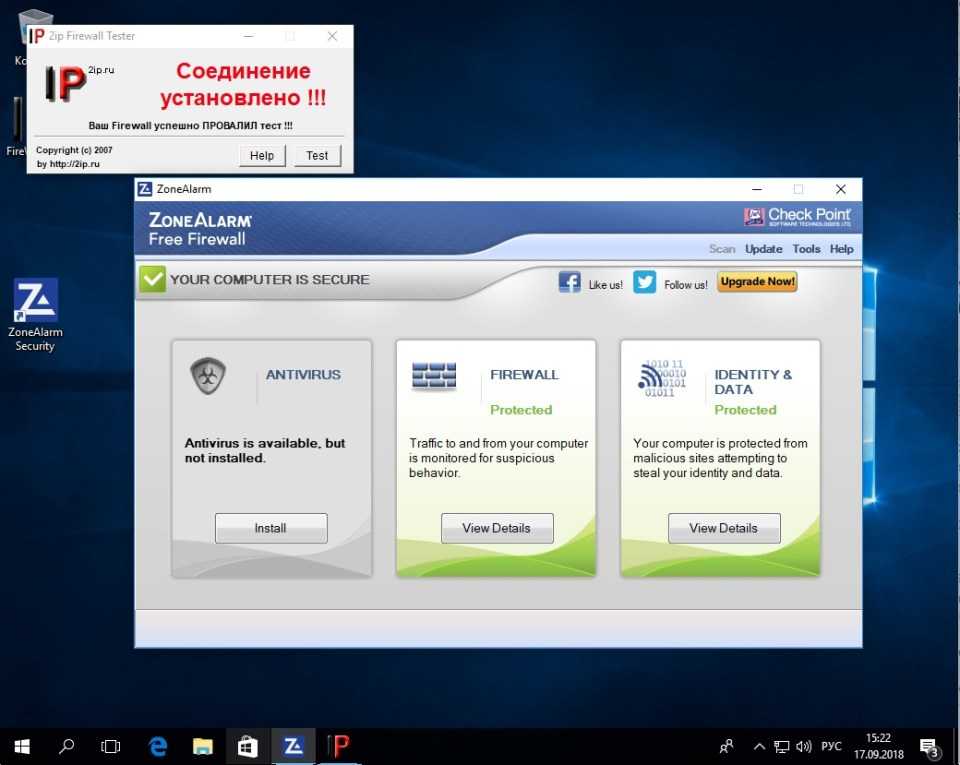Switch to 2ip Firewall Tester taskbar icon

pyautogui.click(x=338, y=746)
